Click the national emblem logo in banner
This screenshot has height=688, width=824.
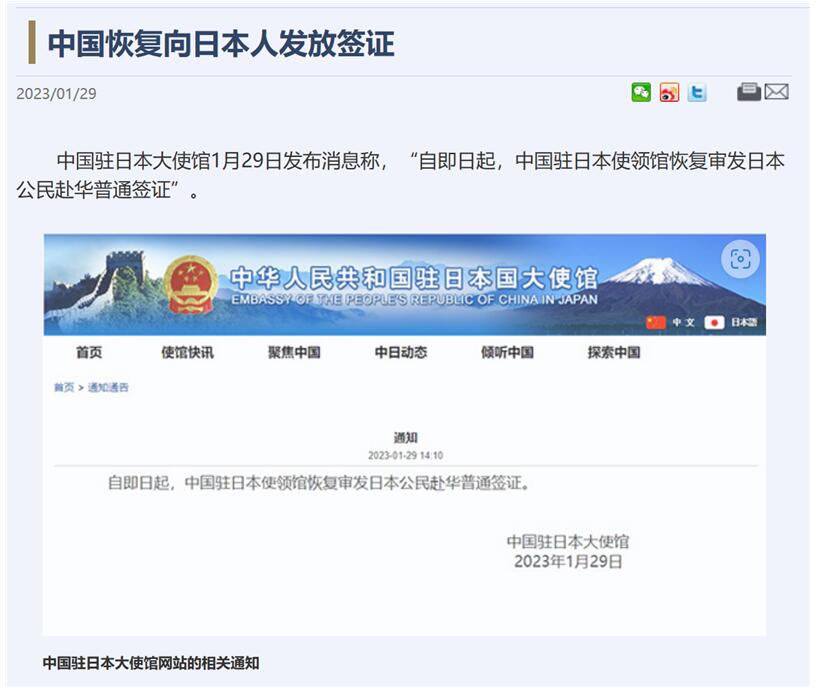190,285
